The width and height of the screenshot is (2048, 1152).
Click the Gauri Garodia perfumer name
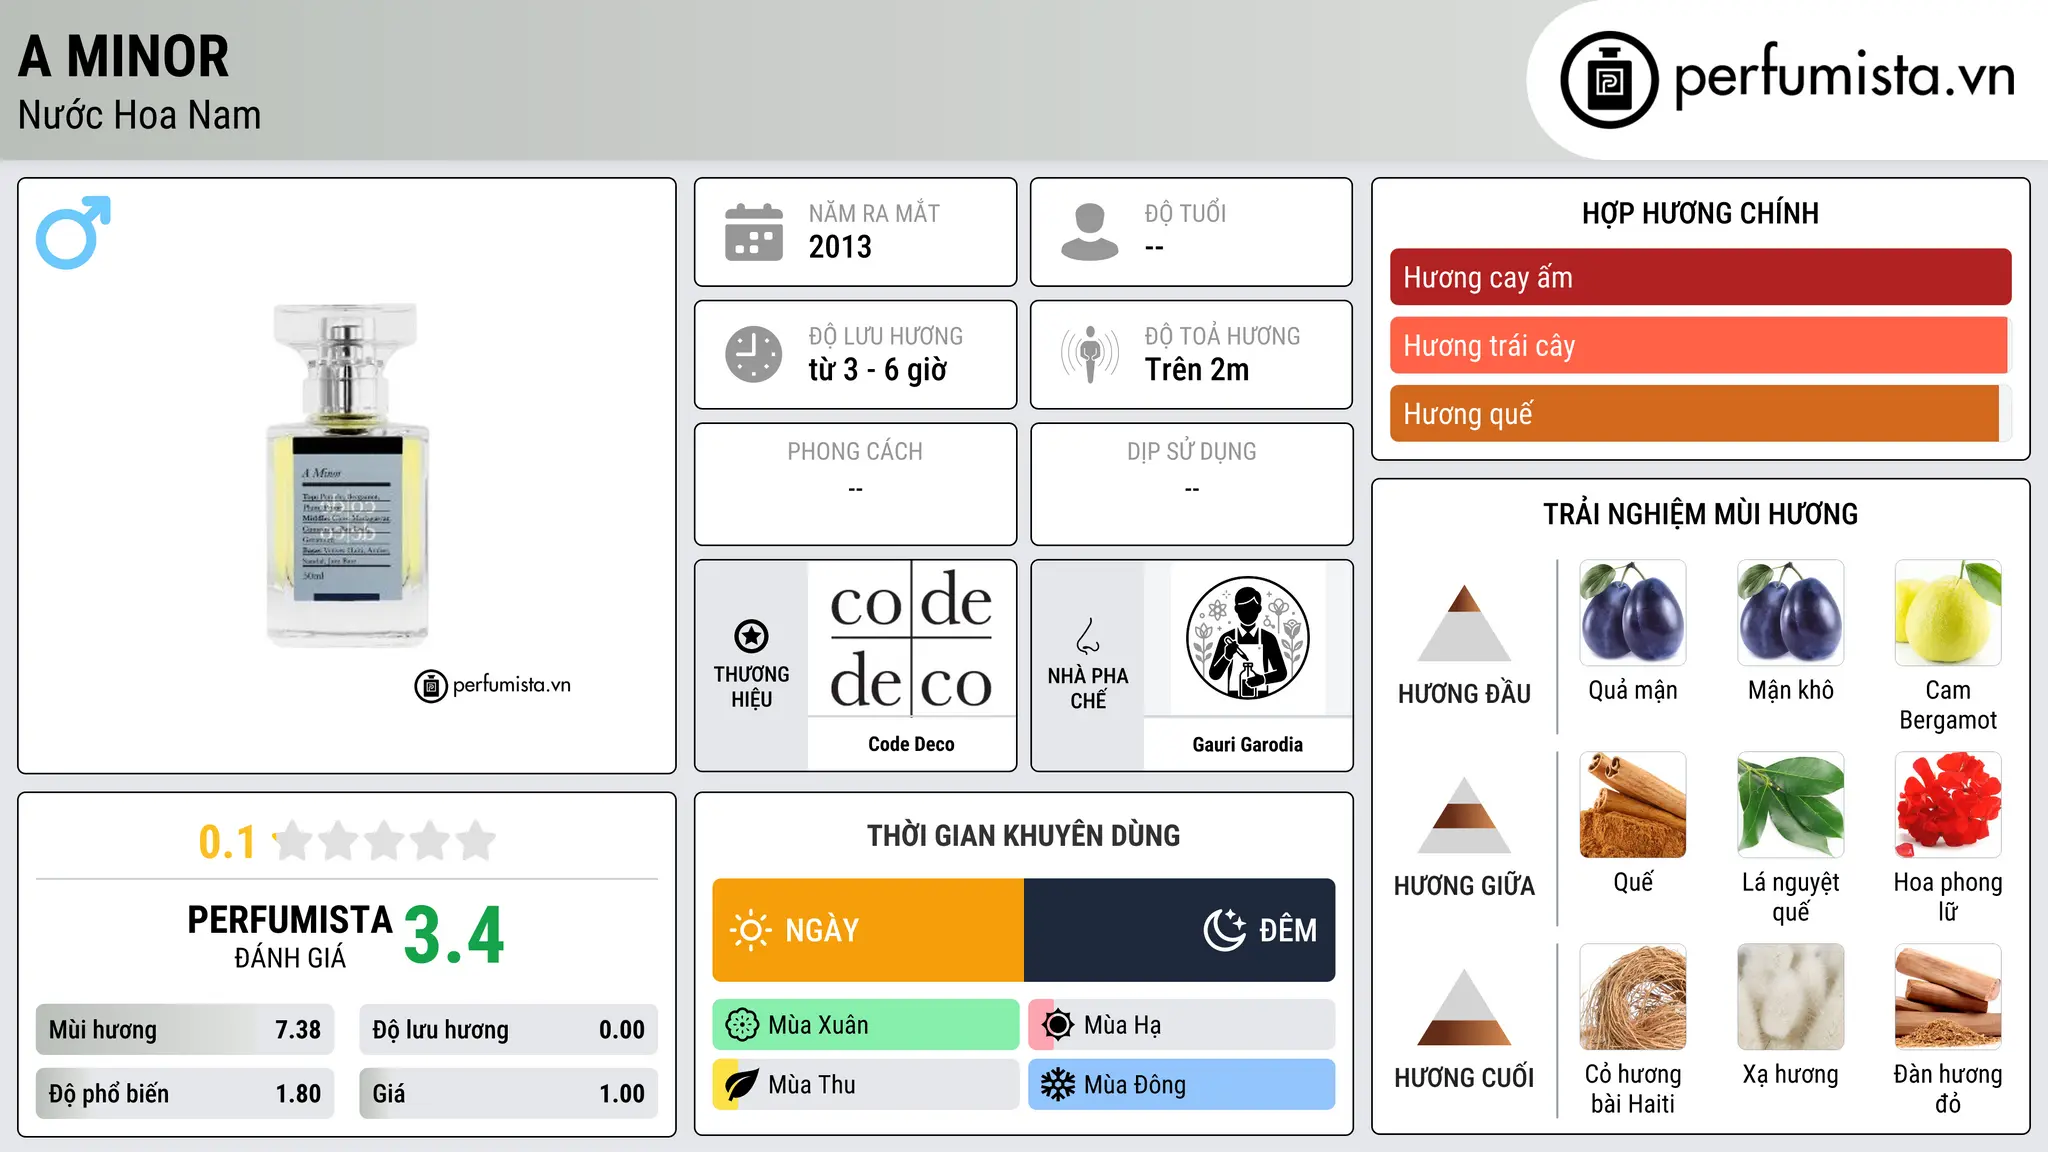pyautogui.click(x=1247, y=744)
